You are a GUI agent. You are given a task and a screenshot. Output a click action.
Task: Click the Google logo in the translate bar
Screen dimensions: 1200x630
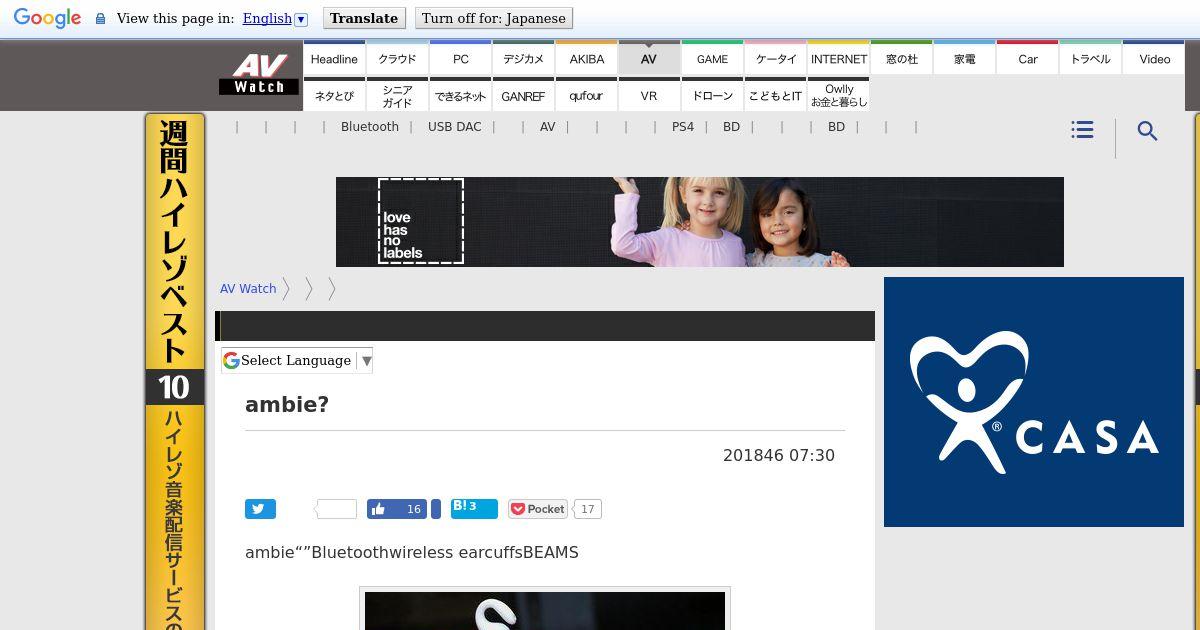[47, 18]
